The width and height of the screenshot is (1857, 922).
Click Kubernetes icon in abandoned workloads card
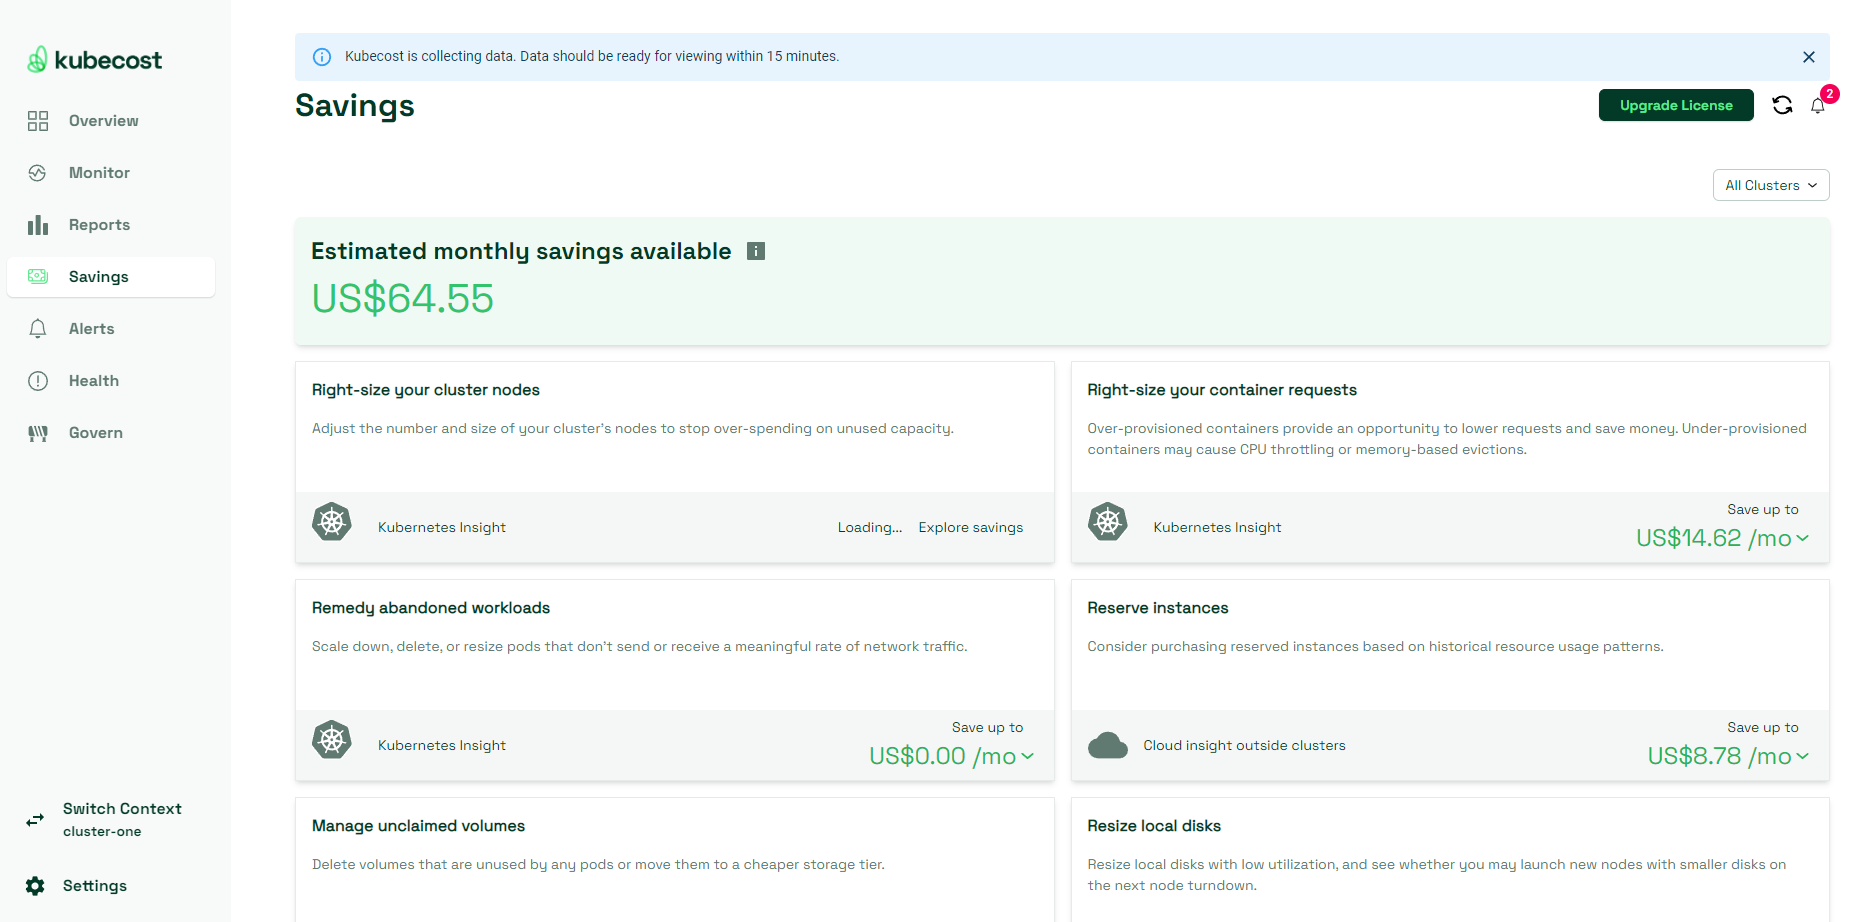click(x=332, y=740)
